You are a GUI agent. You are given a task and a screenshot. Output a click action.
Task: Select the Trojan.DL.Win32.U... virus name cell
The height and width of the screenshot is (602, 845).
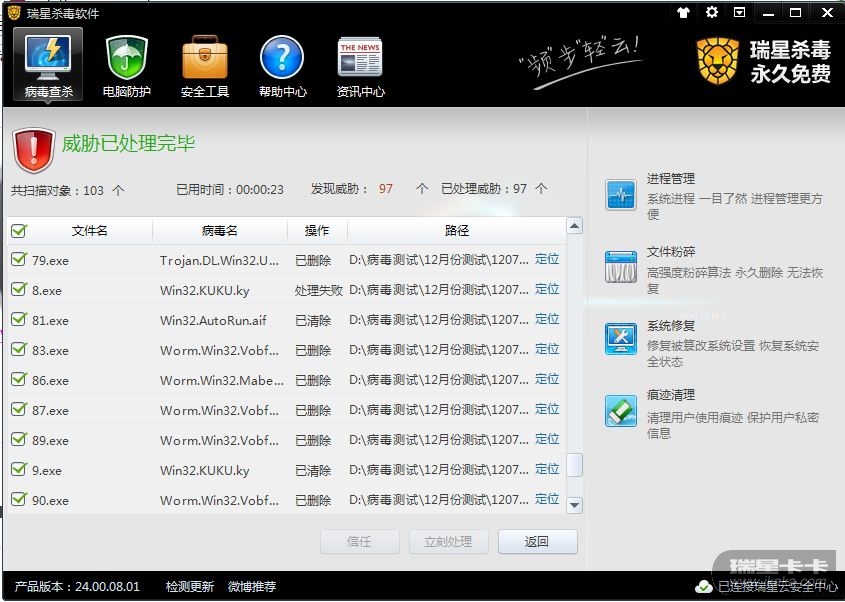coord(219,261)
